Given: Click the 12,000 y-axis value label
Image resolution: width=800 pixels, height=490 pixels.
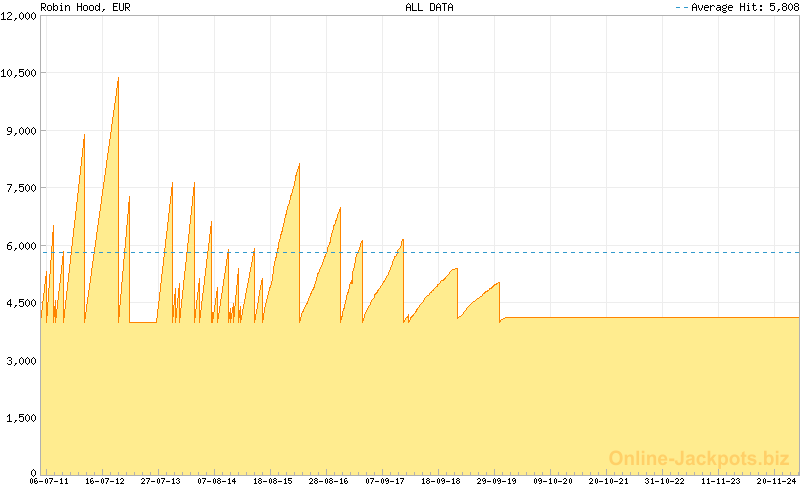Looking at the screenshot, I should click(x=19, y=16).
